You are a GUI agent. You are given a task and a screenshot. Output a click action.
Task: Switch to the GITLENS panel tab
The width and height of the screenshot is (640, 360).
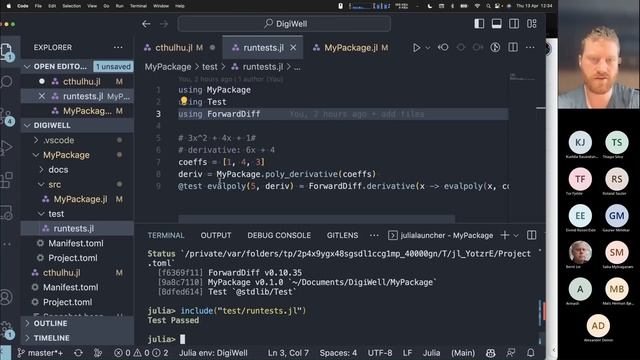tap(342, 236)
